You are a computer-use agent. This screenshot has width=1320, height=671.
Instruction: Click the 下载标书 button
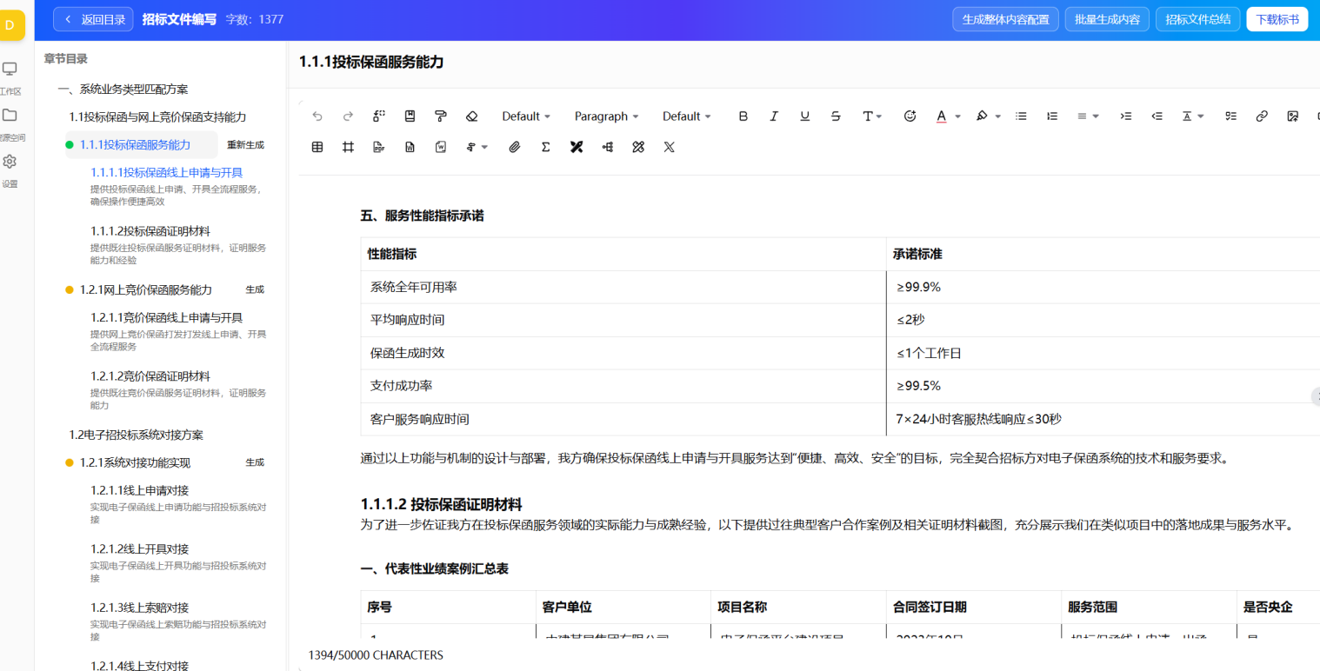tap(1276, 19)
